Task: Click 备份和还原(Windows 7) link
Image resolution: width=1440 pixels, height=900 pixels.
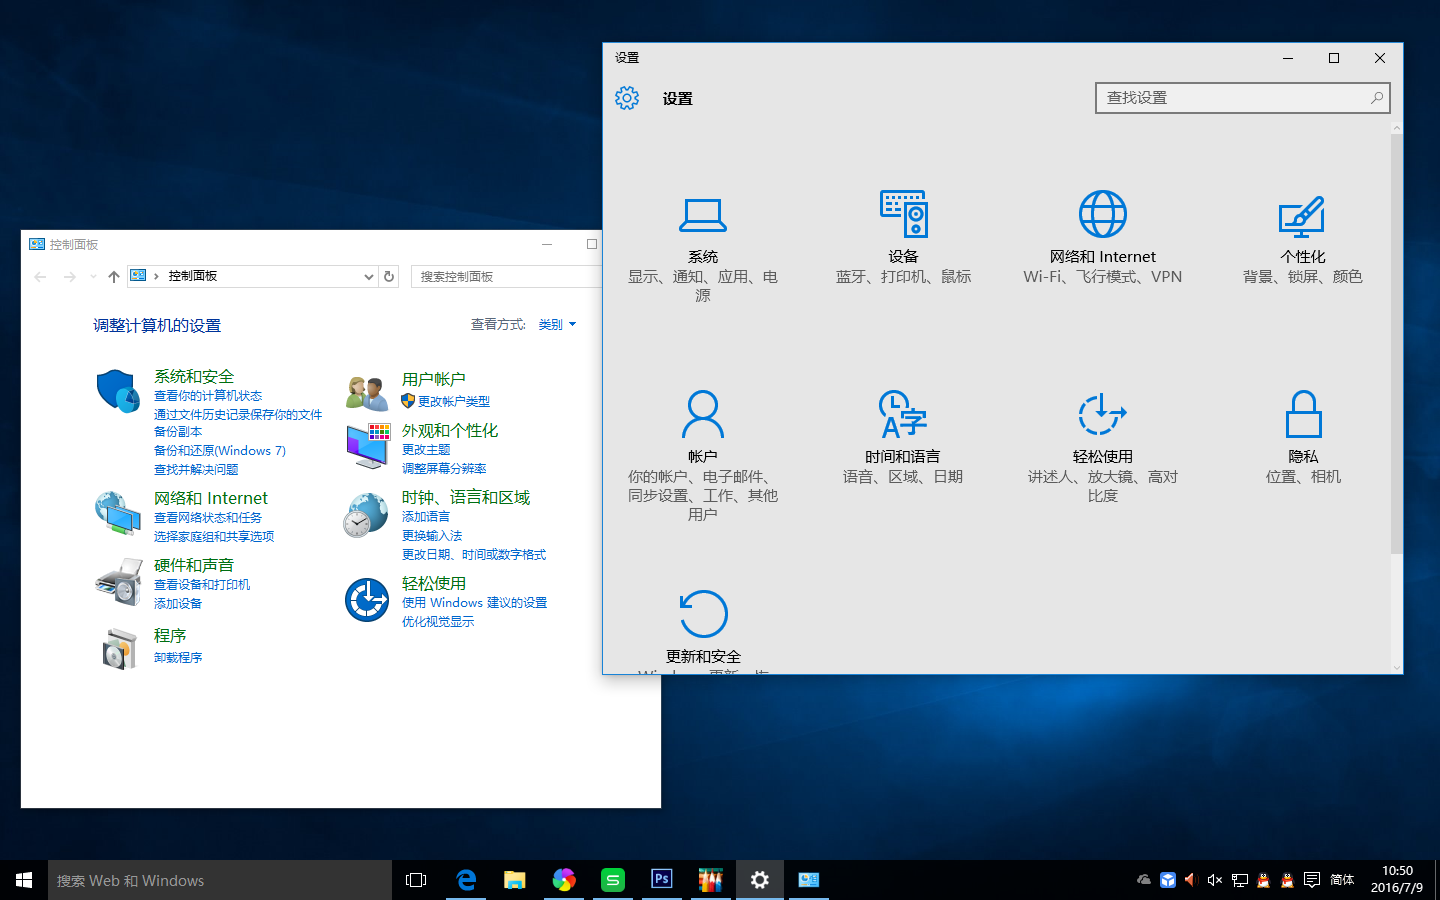Action: click(219, 450)
